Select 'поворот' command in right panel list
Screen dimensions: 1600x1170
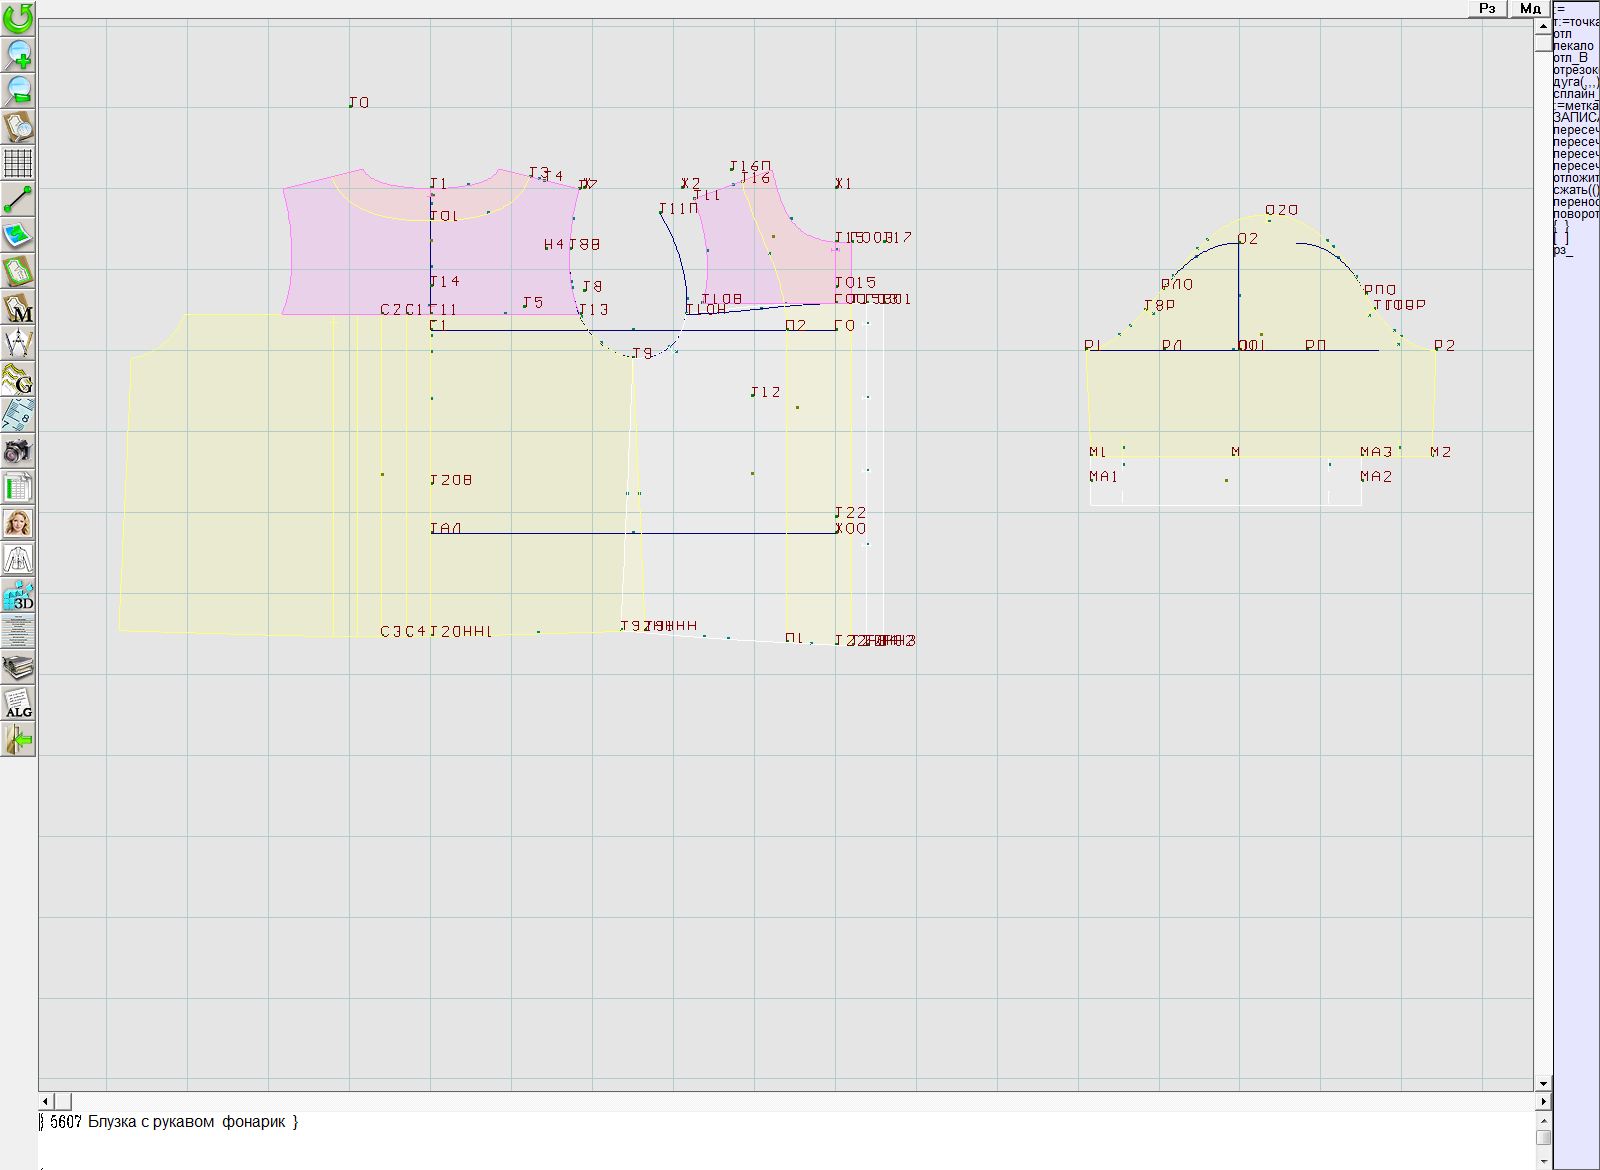pos(1575,214)
